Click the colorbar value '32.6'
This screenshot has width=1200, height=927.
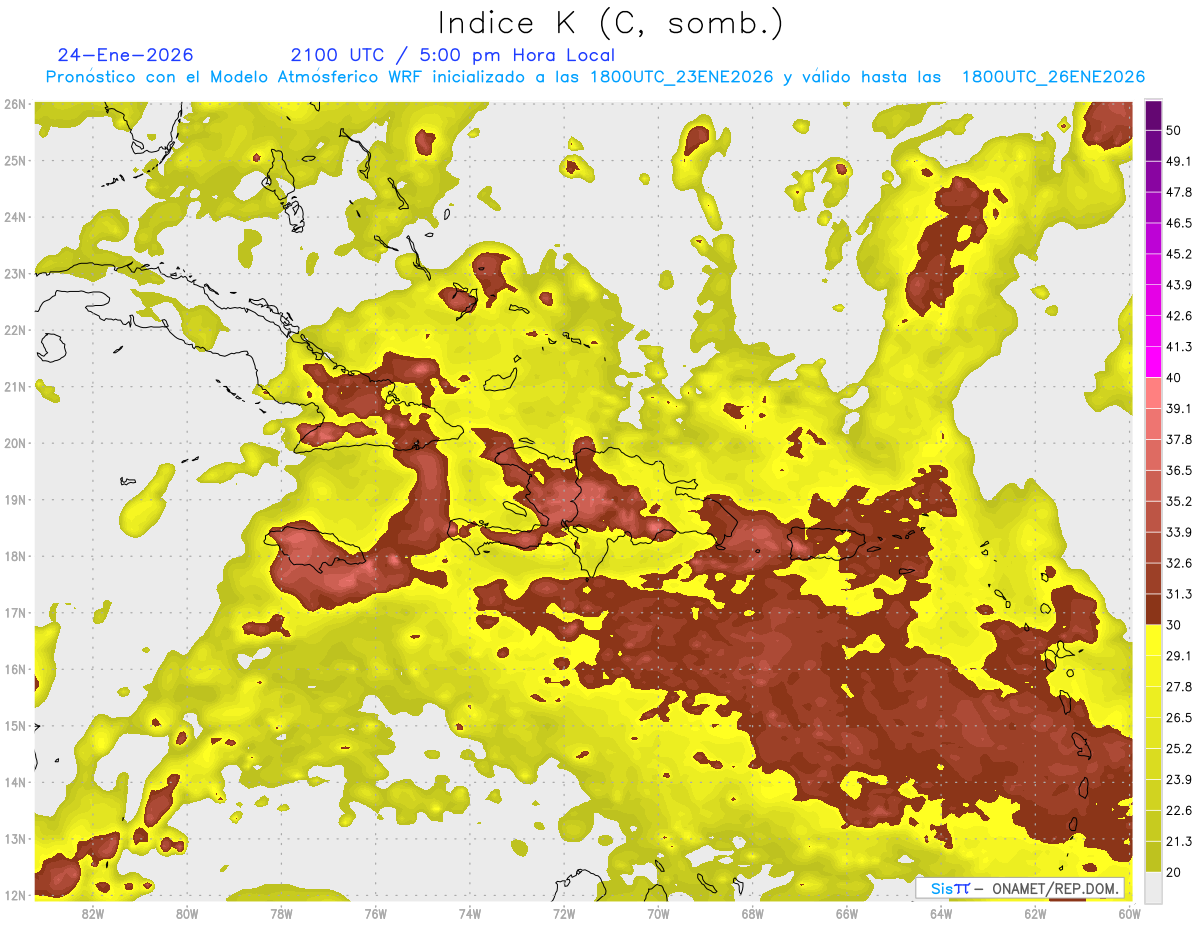[1179, 563]
